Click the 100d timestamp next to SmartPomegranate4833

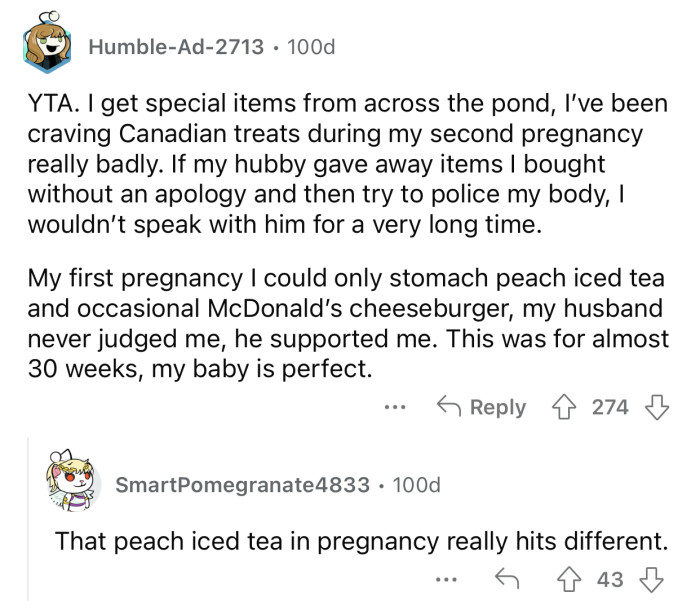tap(418, 485)
